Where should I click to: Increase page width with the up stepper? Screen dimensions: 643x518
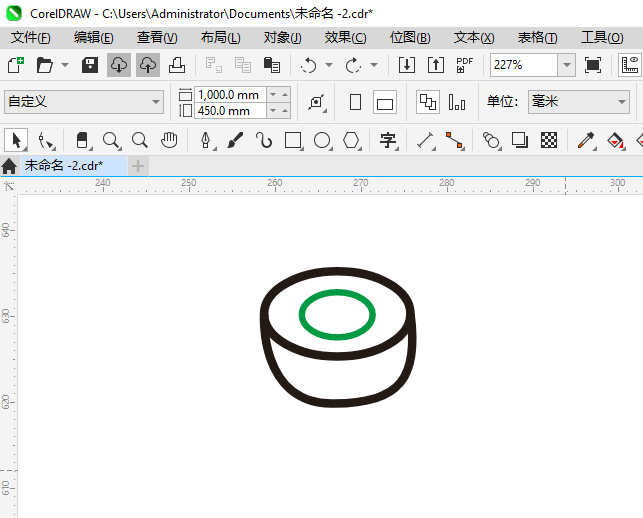285,95
